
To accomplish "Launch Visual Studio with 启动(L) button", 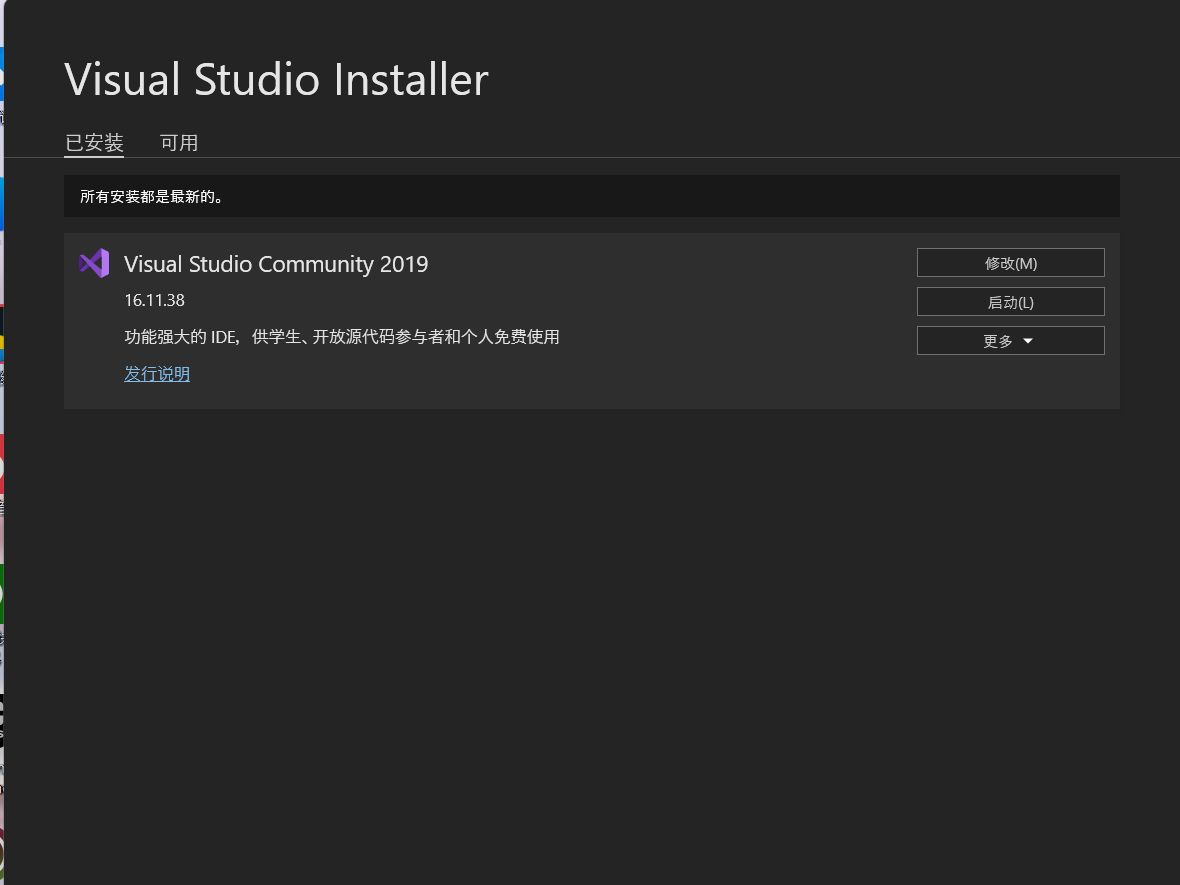I will pyautogui.click(x=1011, y=302).
